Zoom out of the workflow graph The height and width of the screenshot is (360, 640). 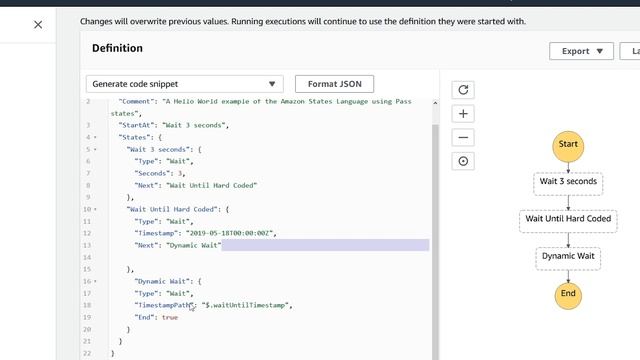463,138
